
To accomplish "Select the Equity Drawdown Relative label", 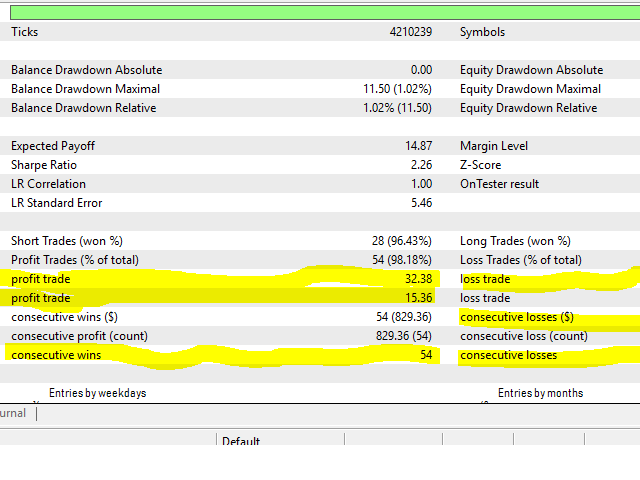I will pyautogui.click(x=529, y=108).
